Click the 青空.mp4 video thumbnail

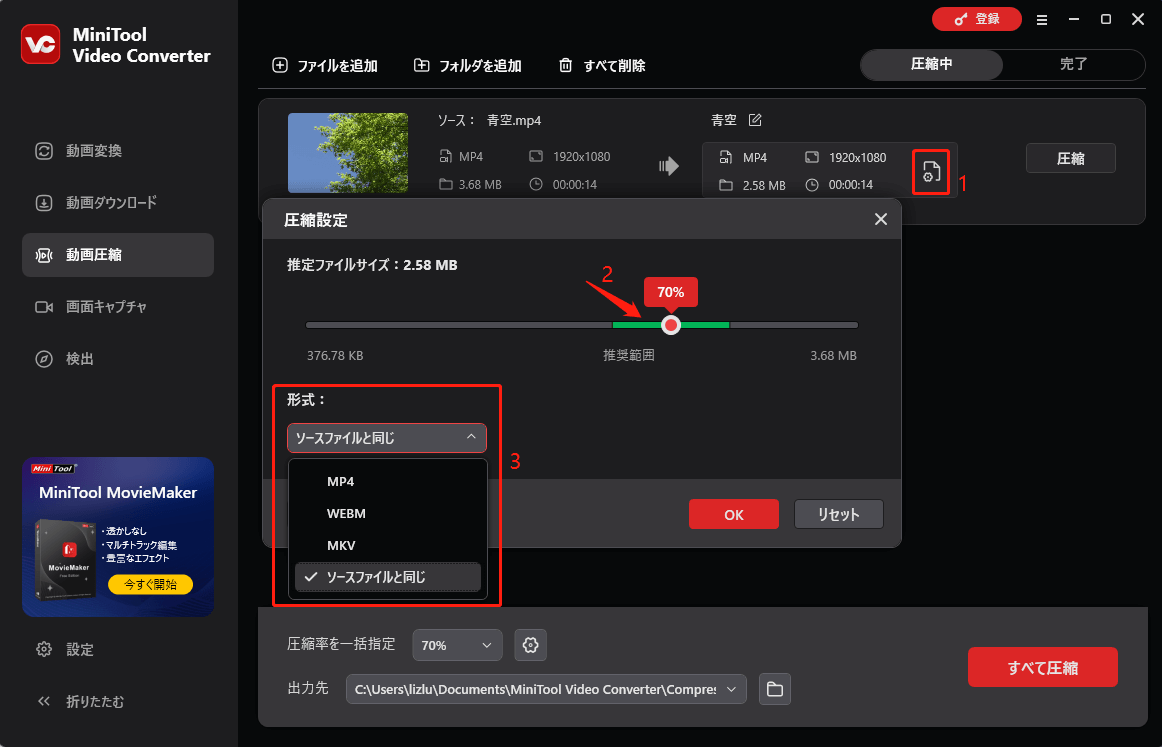click(348, 153)
